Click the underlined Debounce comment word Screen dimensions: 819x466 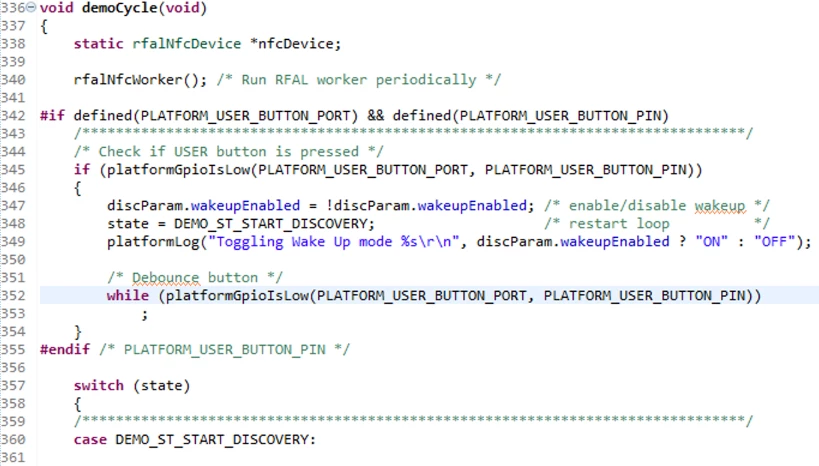coord(165,277)
